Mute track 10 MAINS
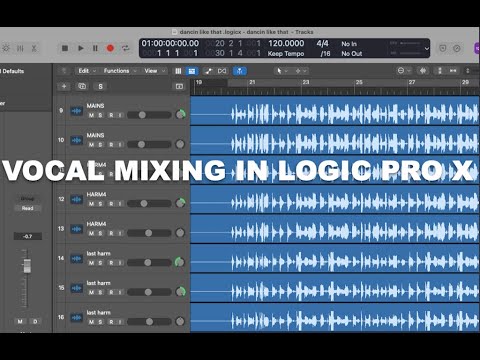 point(91,145)
